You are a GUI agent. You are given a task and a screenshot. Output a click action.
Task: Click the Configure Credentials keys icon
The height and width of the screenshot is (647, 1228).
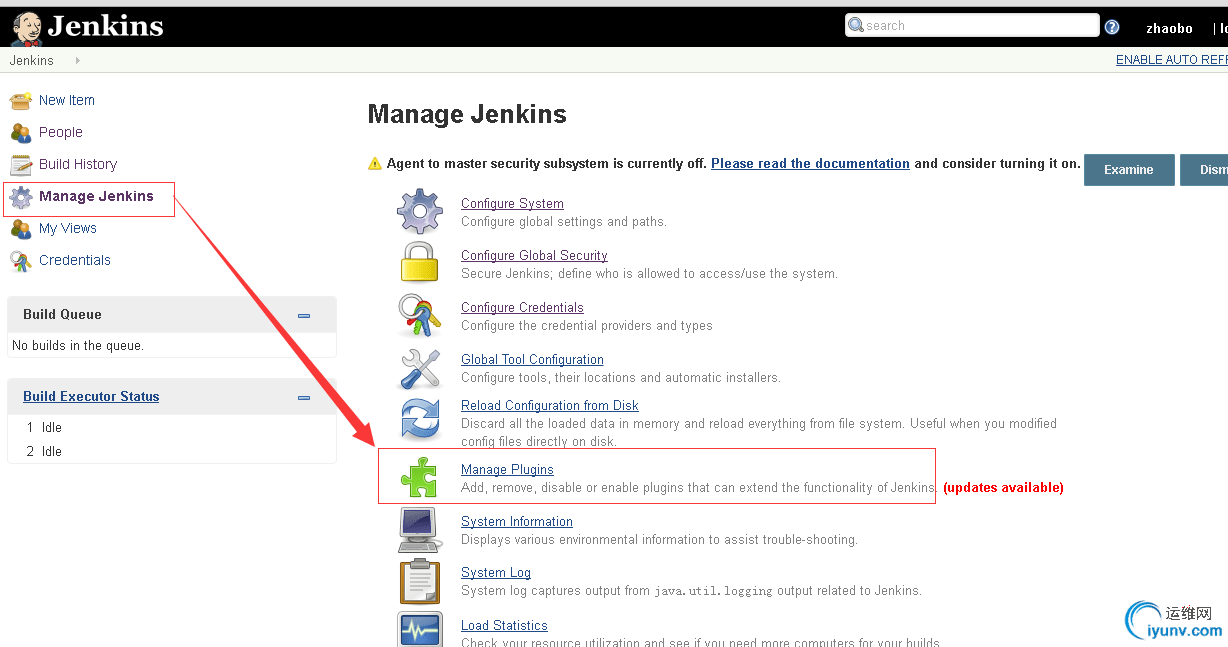(420, 315)
